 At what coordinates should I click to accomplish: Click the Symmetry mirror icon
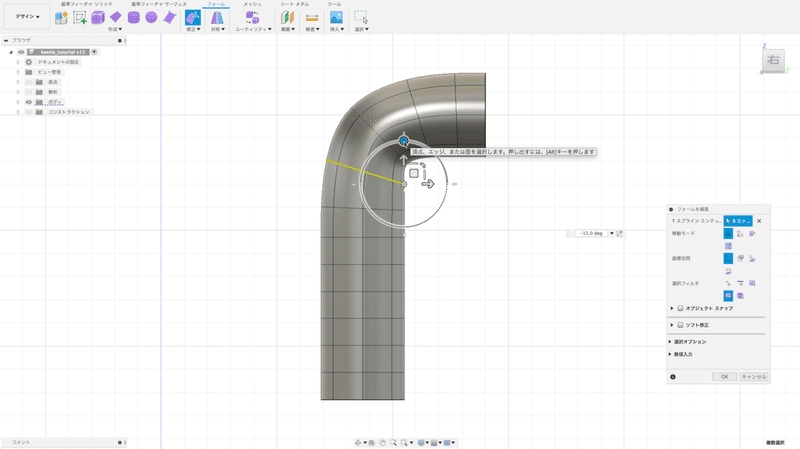pos(217,18)
